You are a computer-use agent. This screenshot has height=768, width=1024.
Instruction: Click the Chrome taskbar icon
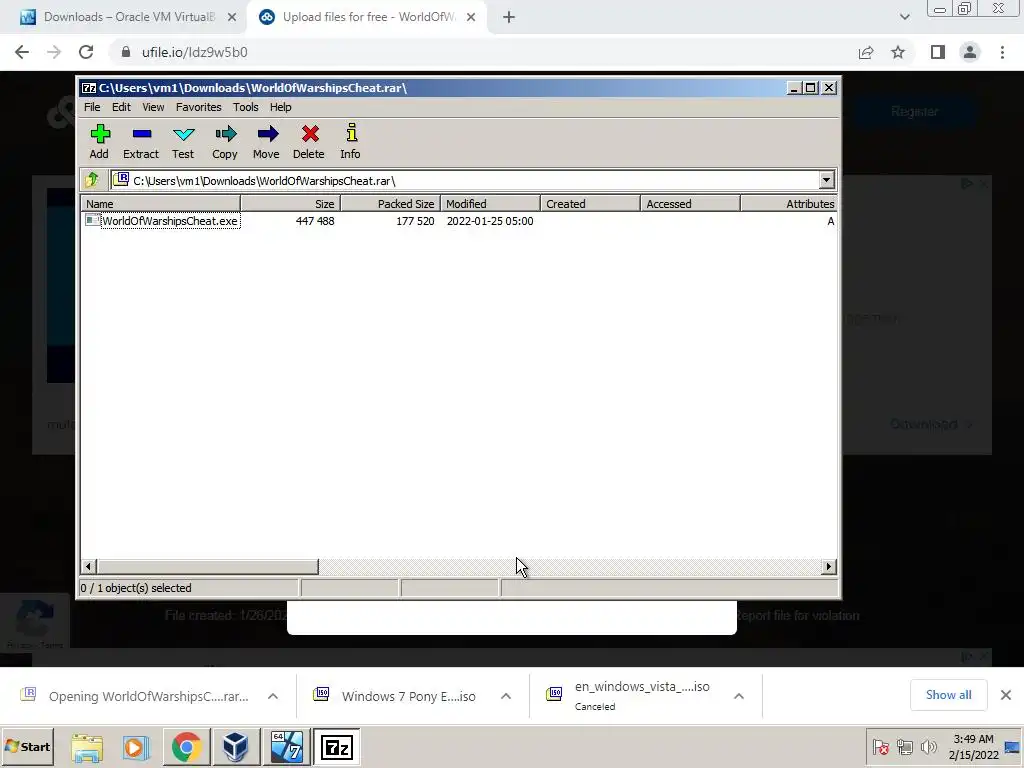point(186,747)
